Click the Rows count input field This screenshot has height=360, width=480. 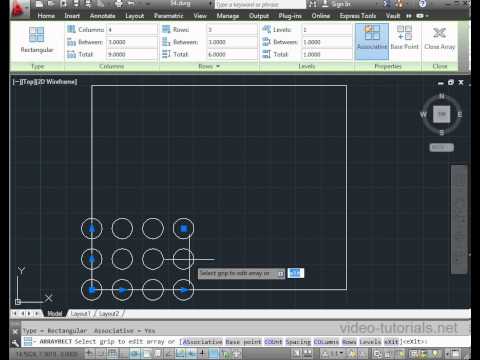pyautogui.click(x=232, y=29)
